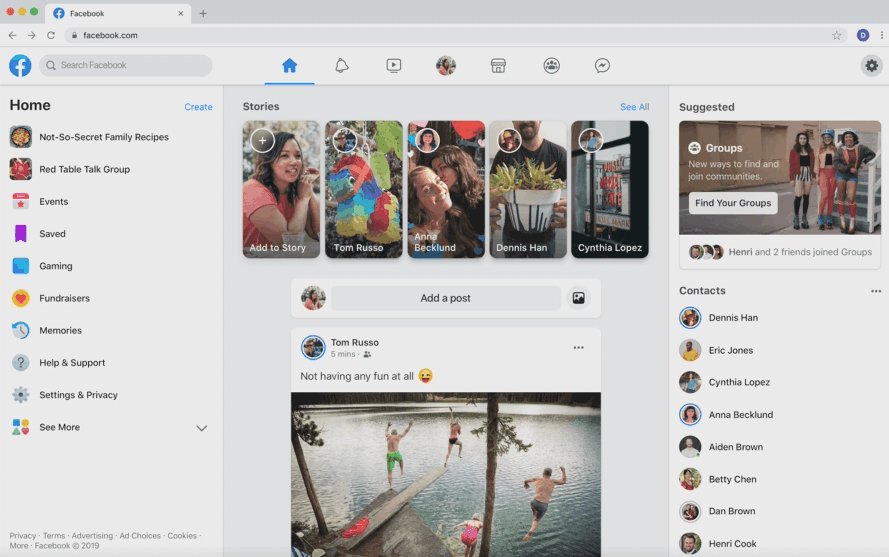Click the photo icon beside Add a post
The width and height of the screenshot is (889, 557).
pyautogui.click(x=578, y=298)
